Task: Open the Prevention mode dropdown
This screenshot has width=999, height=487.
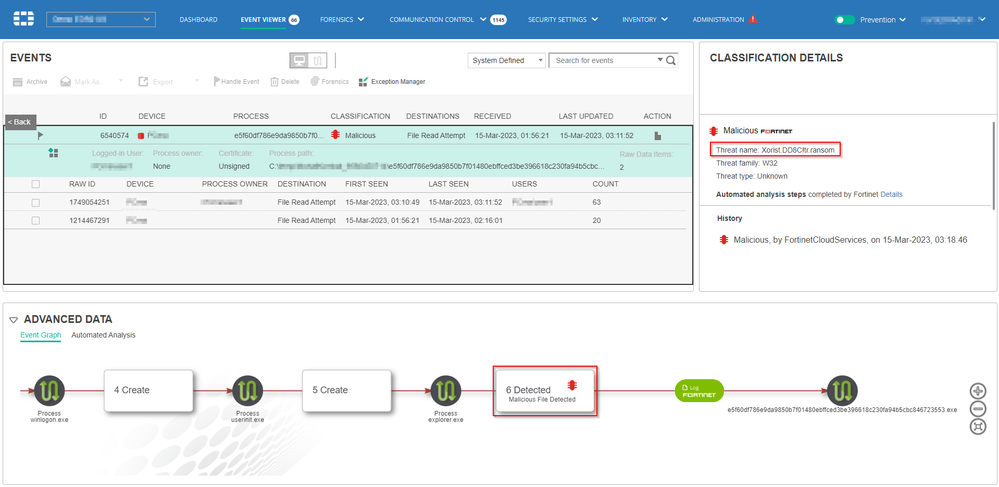Action: coord(882,20)
